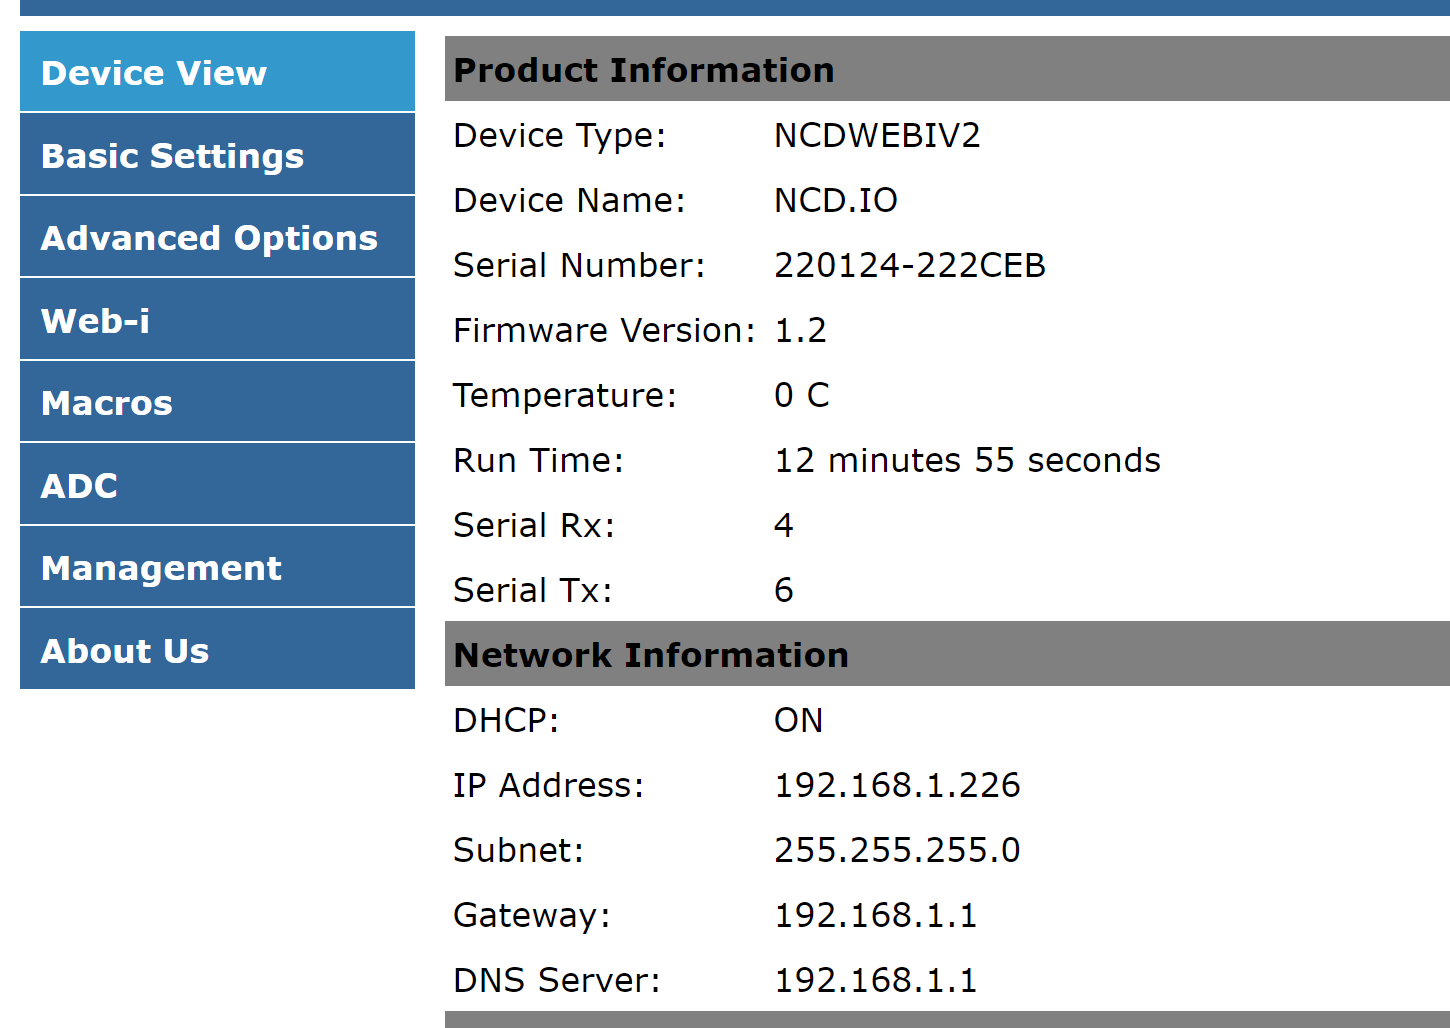
Task: Click serial number 220124-222CEB
Action: pyautogui.click(x=909, y=265)
